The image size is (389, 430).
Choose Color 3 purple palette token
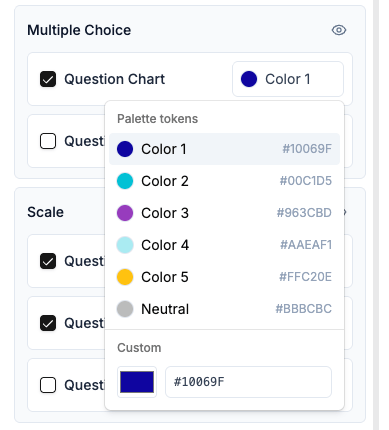pyautogui.click(x=224, y=213)
